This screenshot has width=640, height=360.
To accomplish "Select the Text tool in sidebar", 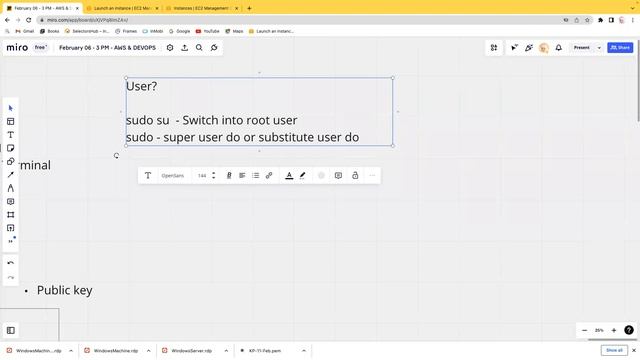I will [x=11, y=135].
